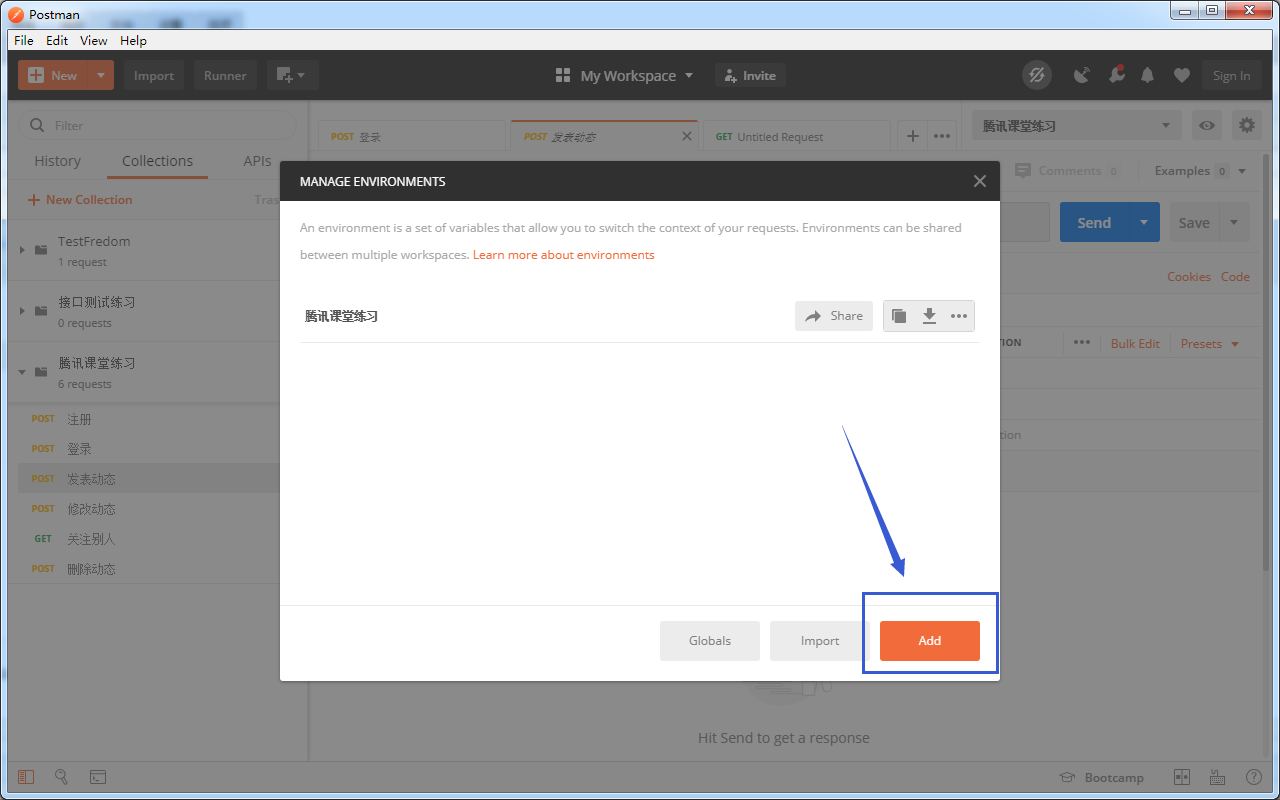The width and height of the screenshot is (1280, 800).
Task: Switch to Collections tab
Action: (x=157, y=161)
